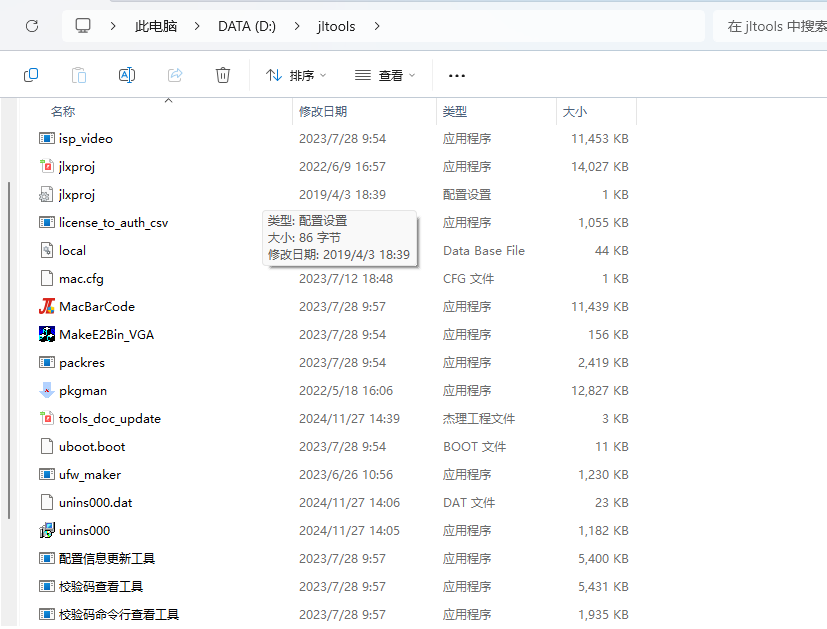Open the 查看 view dropdown
Viewport: 827px width, 629px height.
(386, 75)
